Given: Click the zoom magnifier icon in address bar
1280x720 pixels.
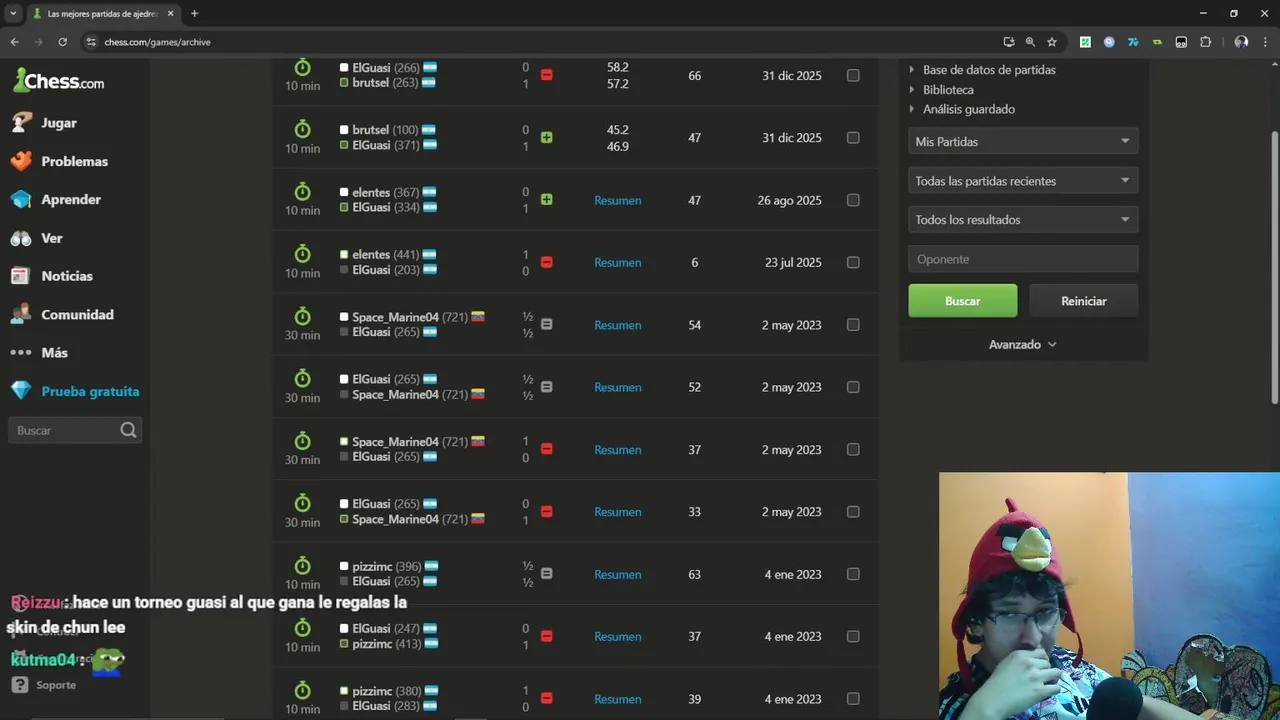Looking at the screenshot, I should [1030, 42].
